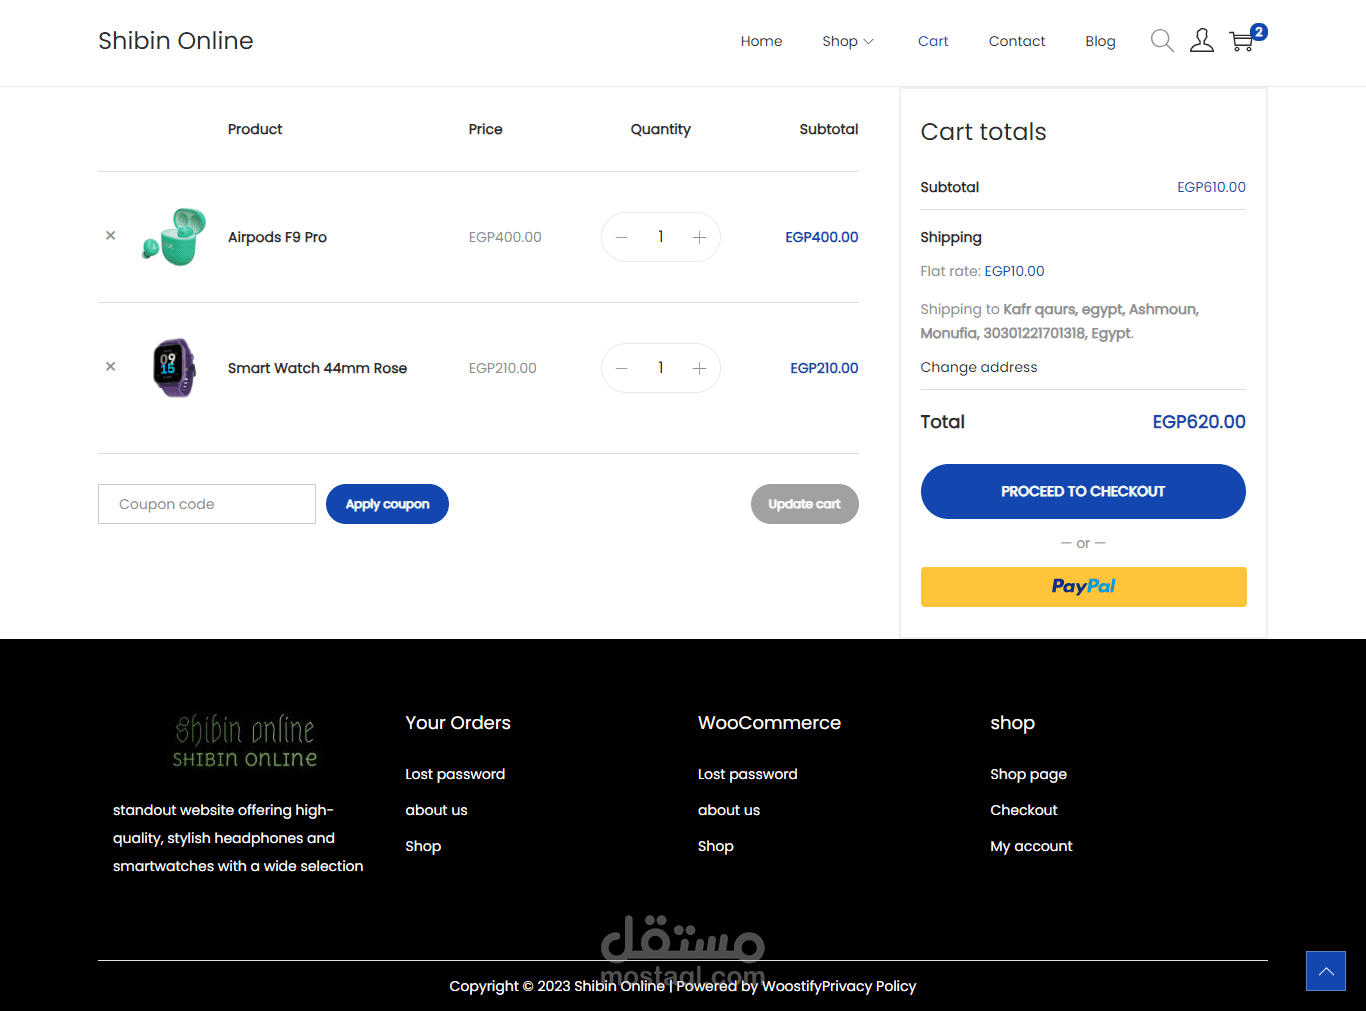1366x1011 pixels.
Task: Open Airpods F9 Pro product thumbnail
Action: [174, 237]
